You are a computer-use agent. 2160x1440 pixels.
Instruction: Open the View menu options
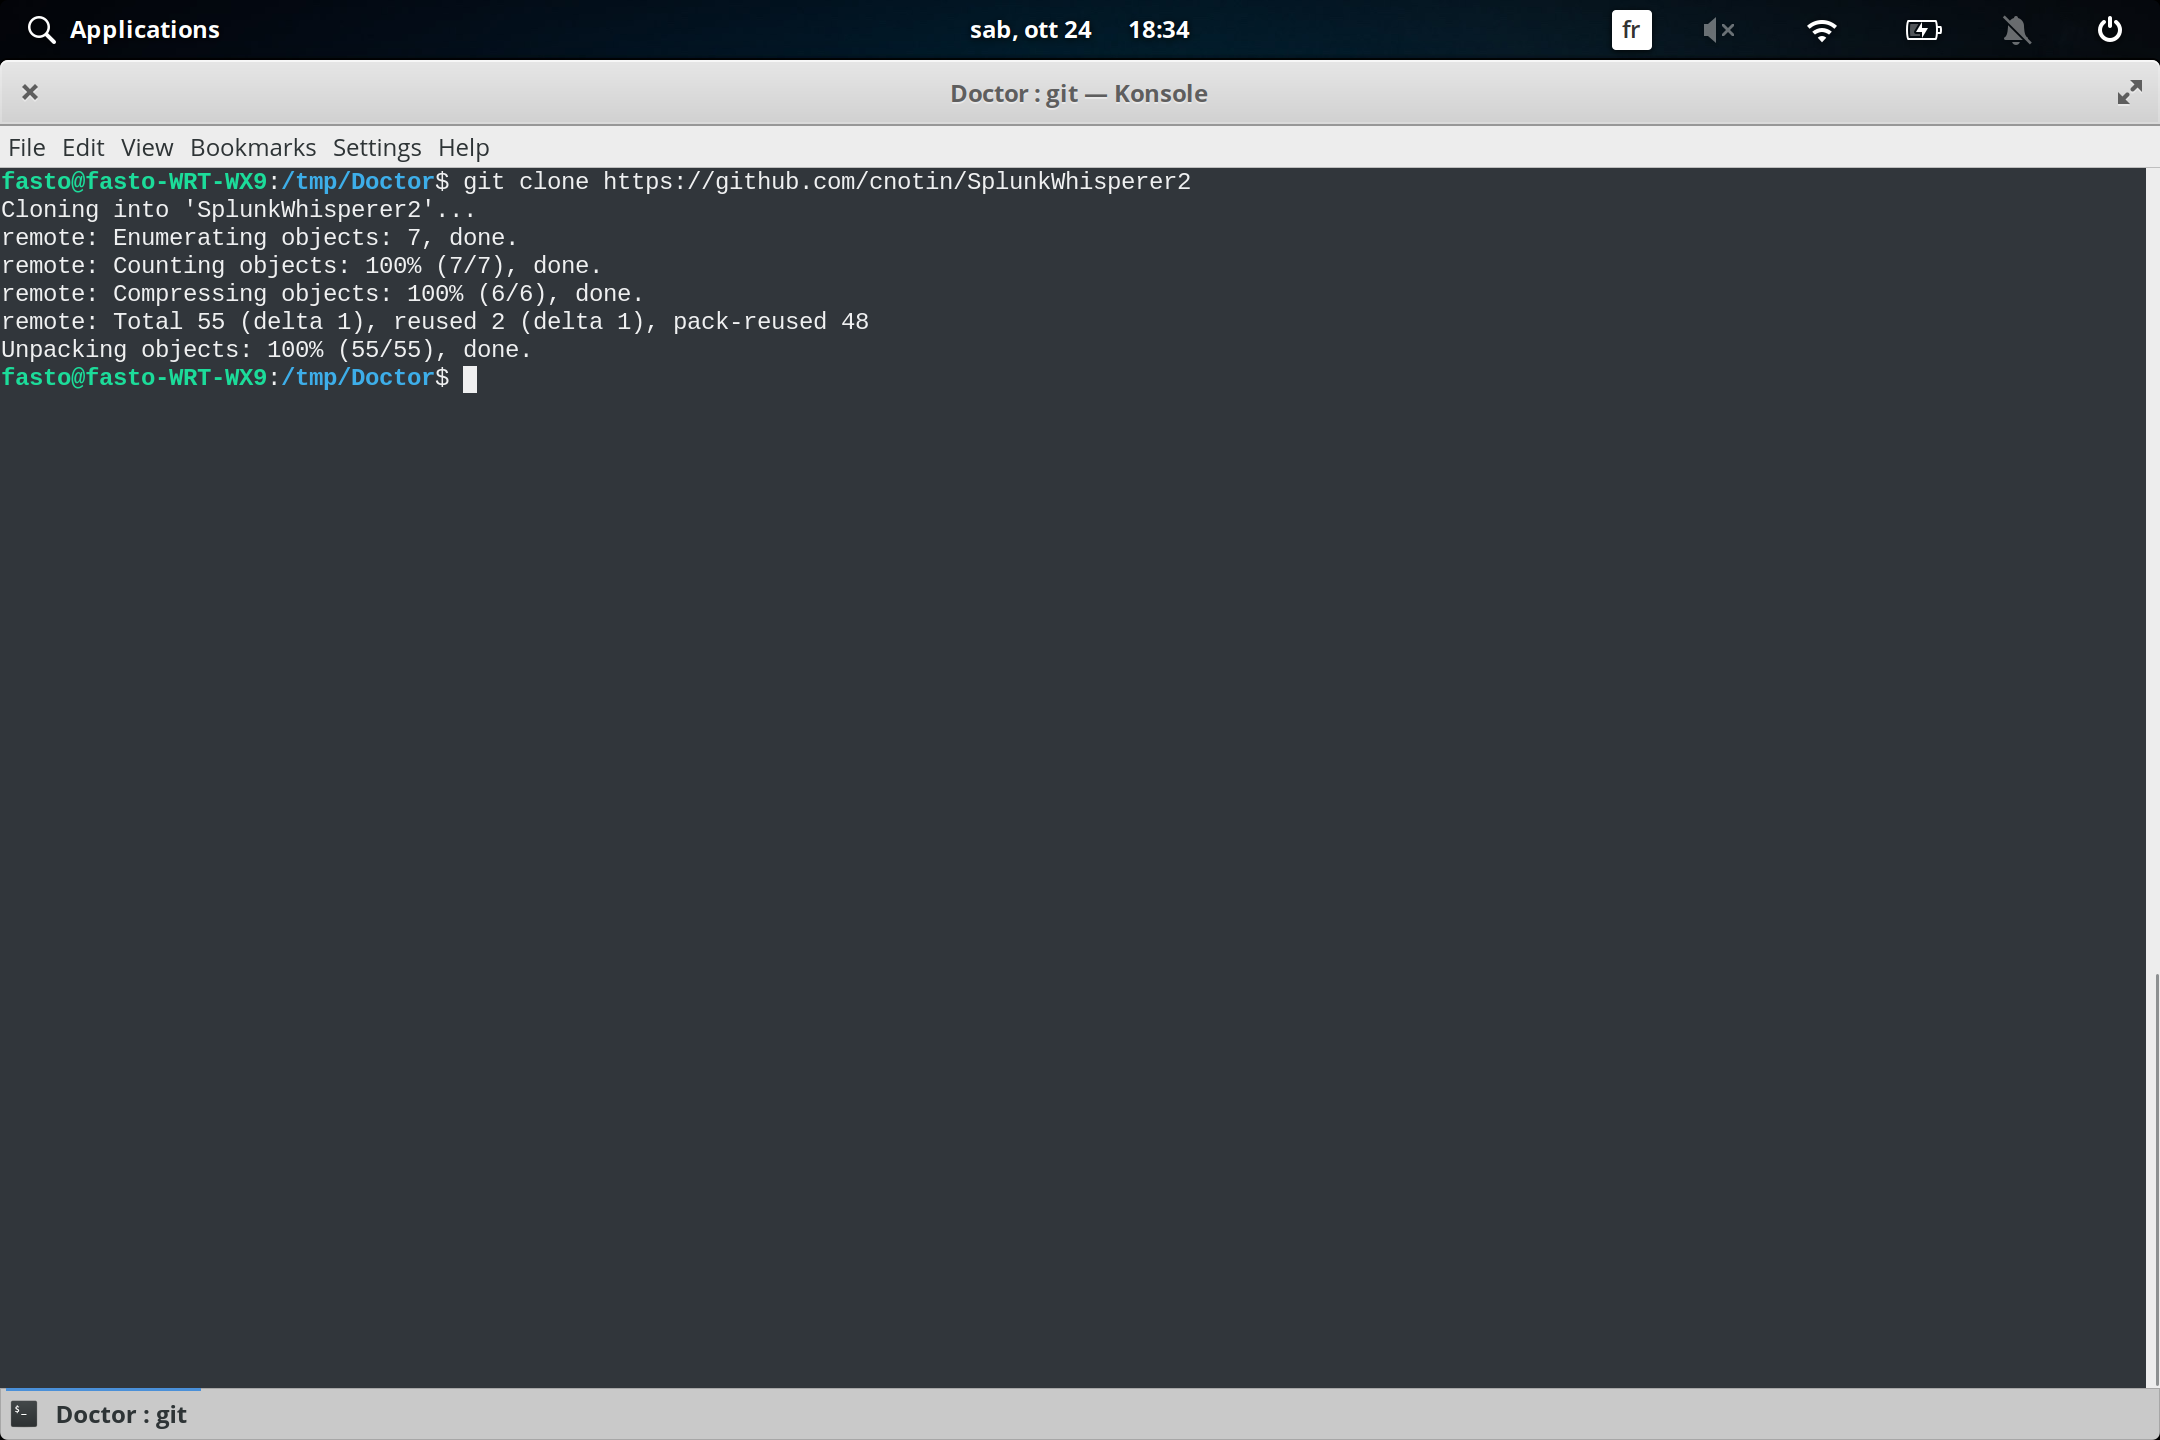[x=146, y=147]
